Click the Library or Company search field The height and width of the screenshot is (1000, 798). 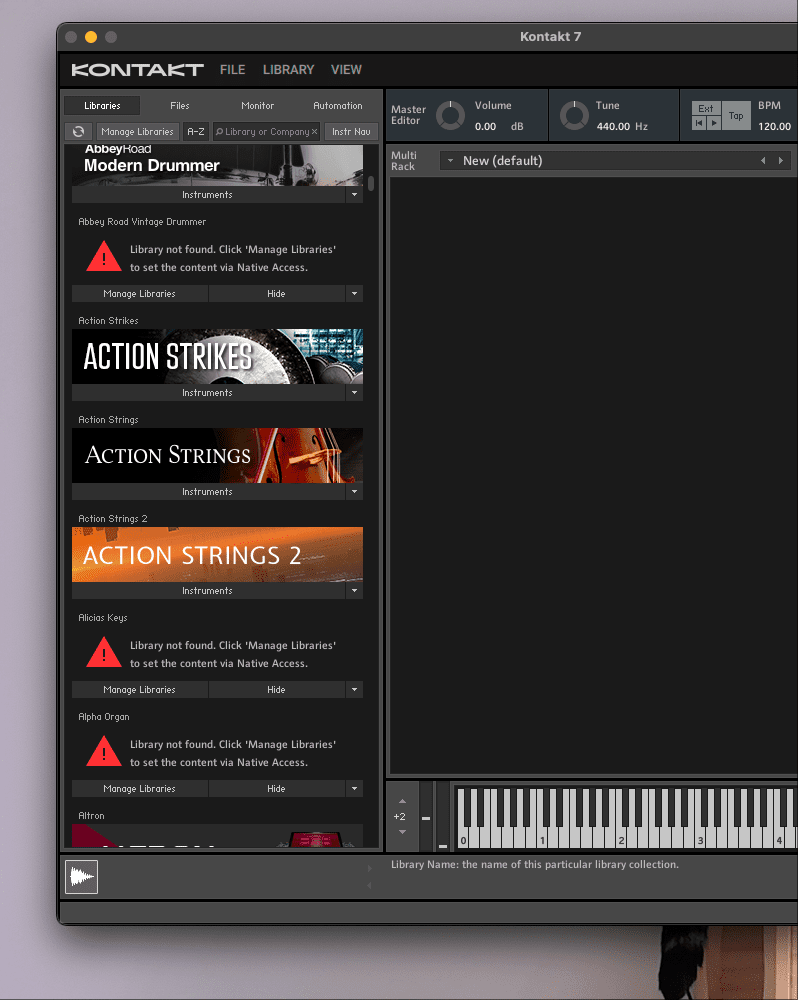(266, 131)
